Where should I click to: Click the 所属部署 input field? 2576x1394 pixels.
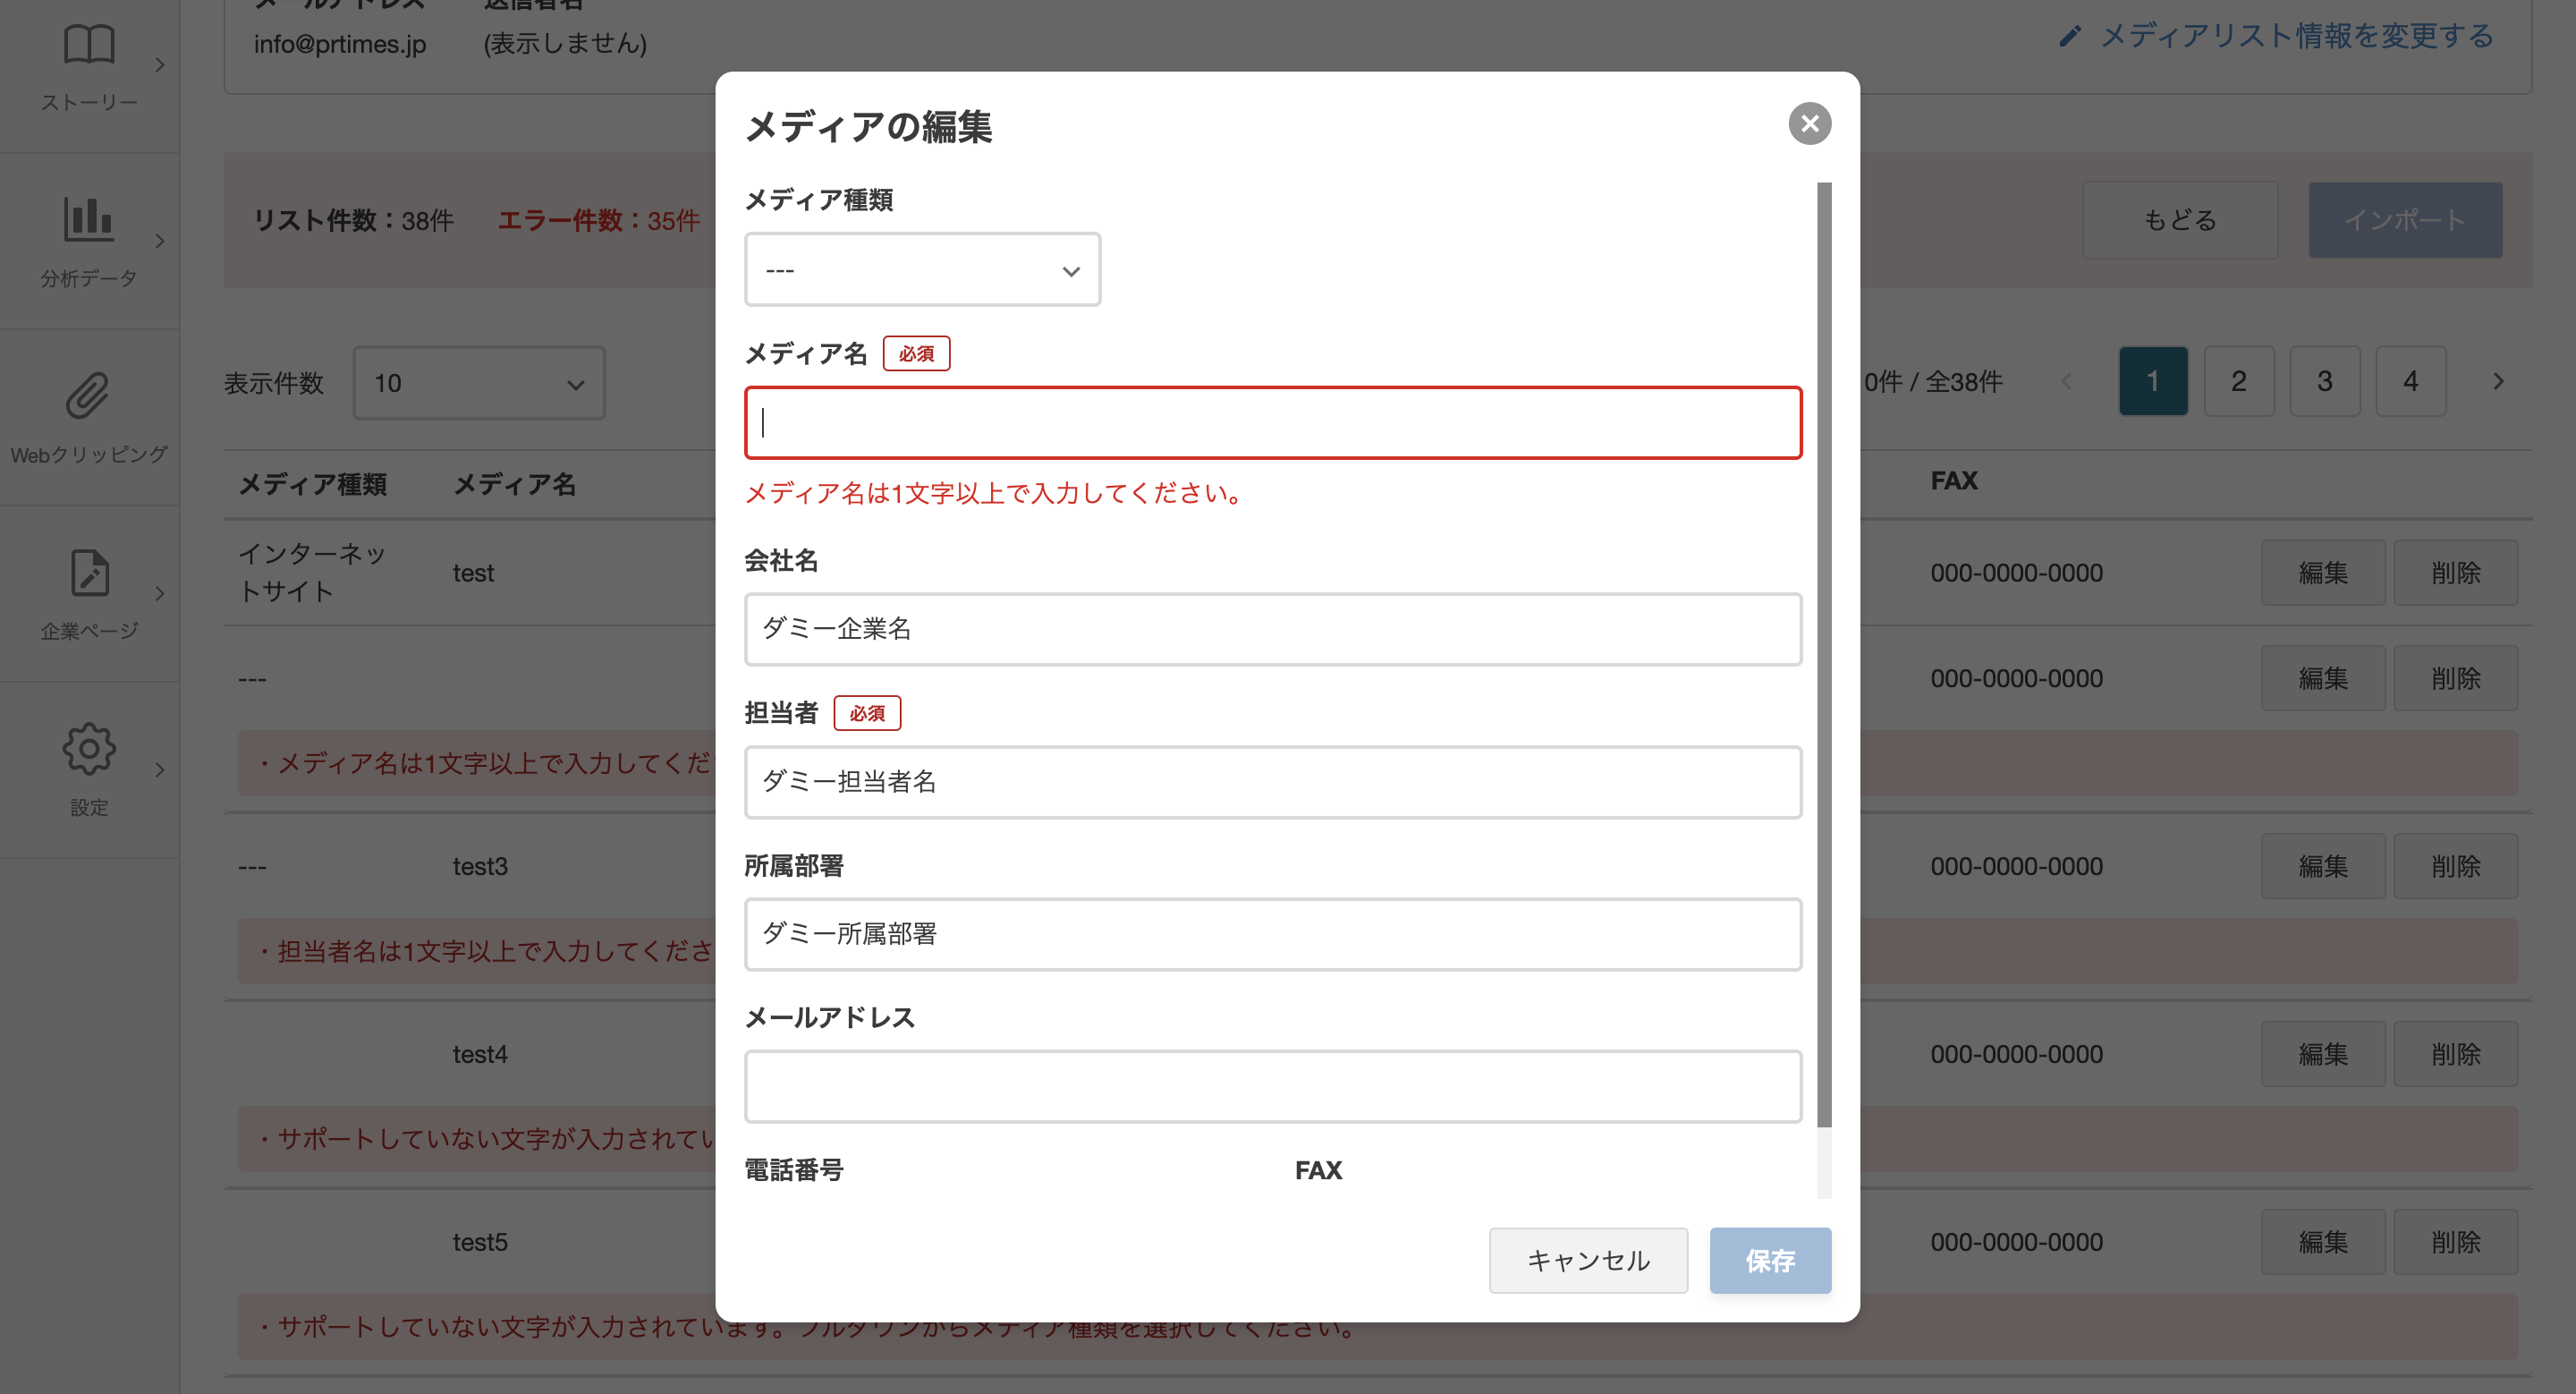tap(1273, 934)
